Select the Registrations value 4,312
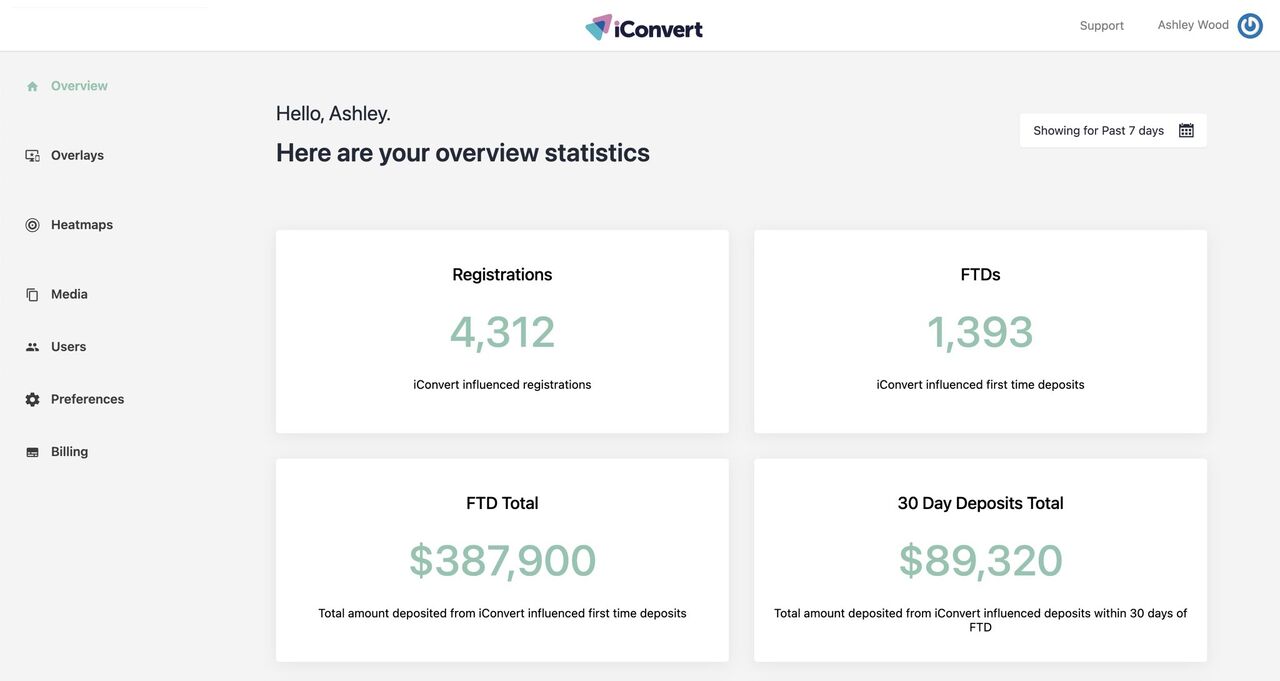1280x681 pixels. click(502, 332)
